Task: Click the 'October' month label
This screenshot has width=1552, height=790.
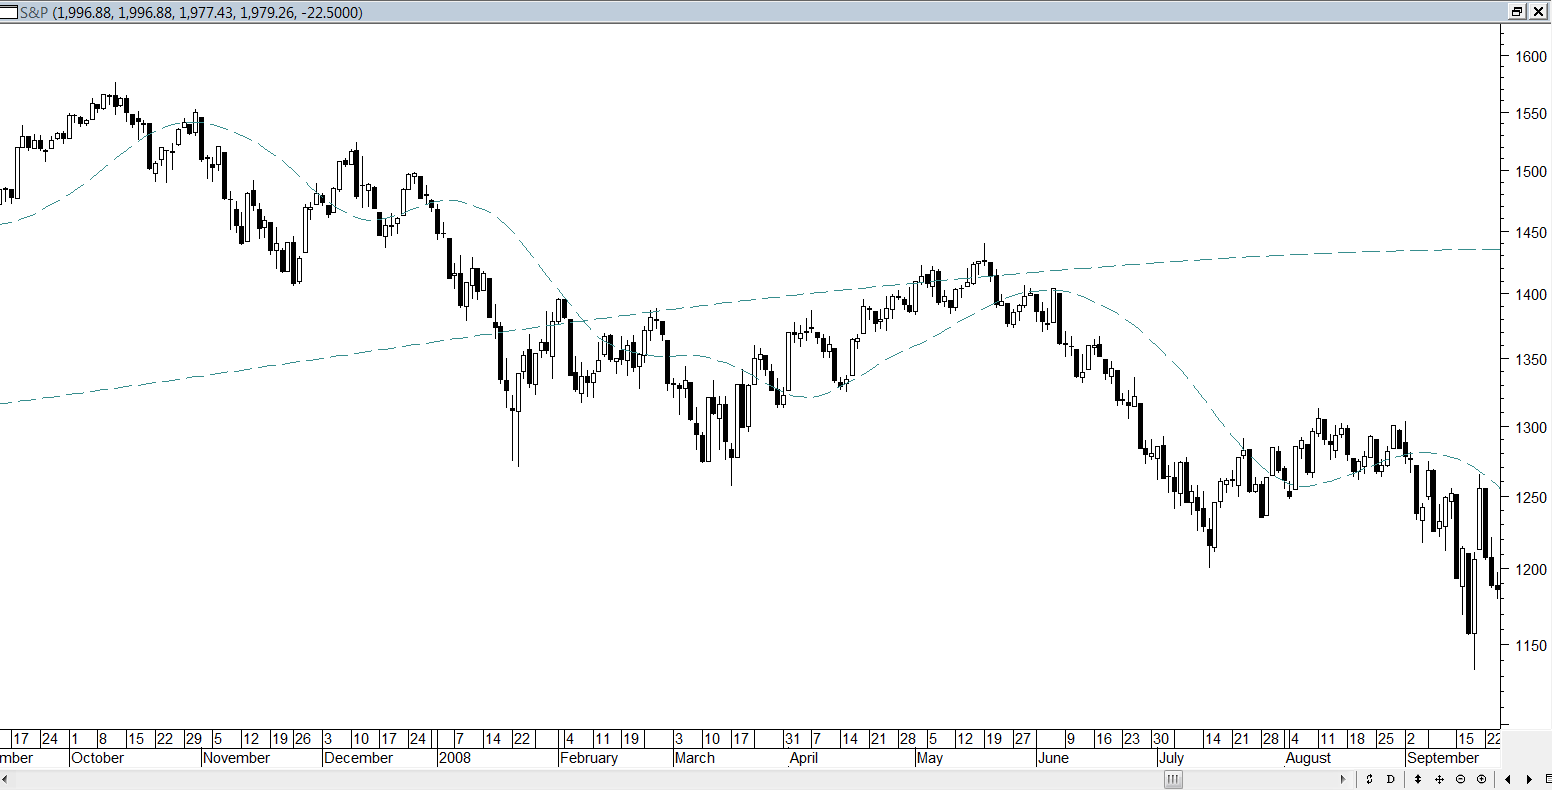Action: coord(97,758)
